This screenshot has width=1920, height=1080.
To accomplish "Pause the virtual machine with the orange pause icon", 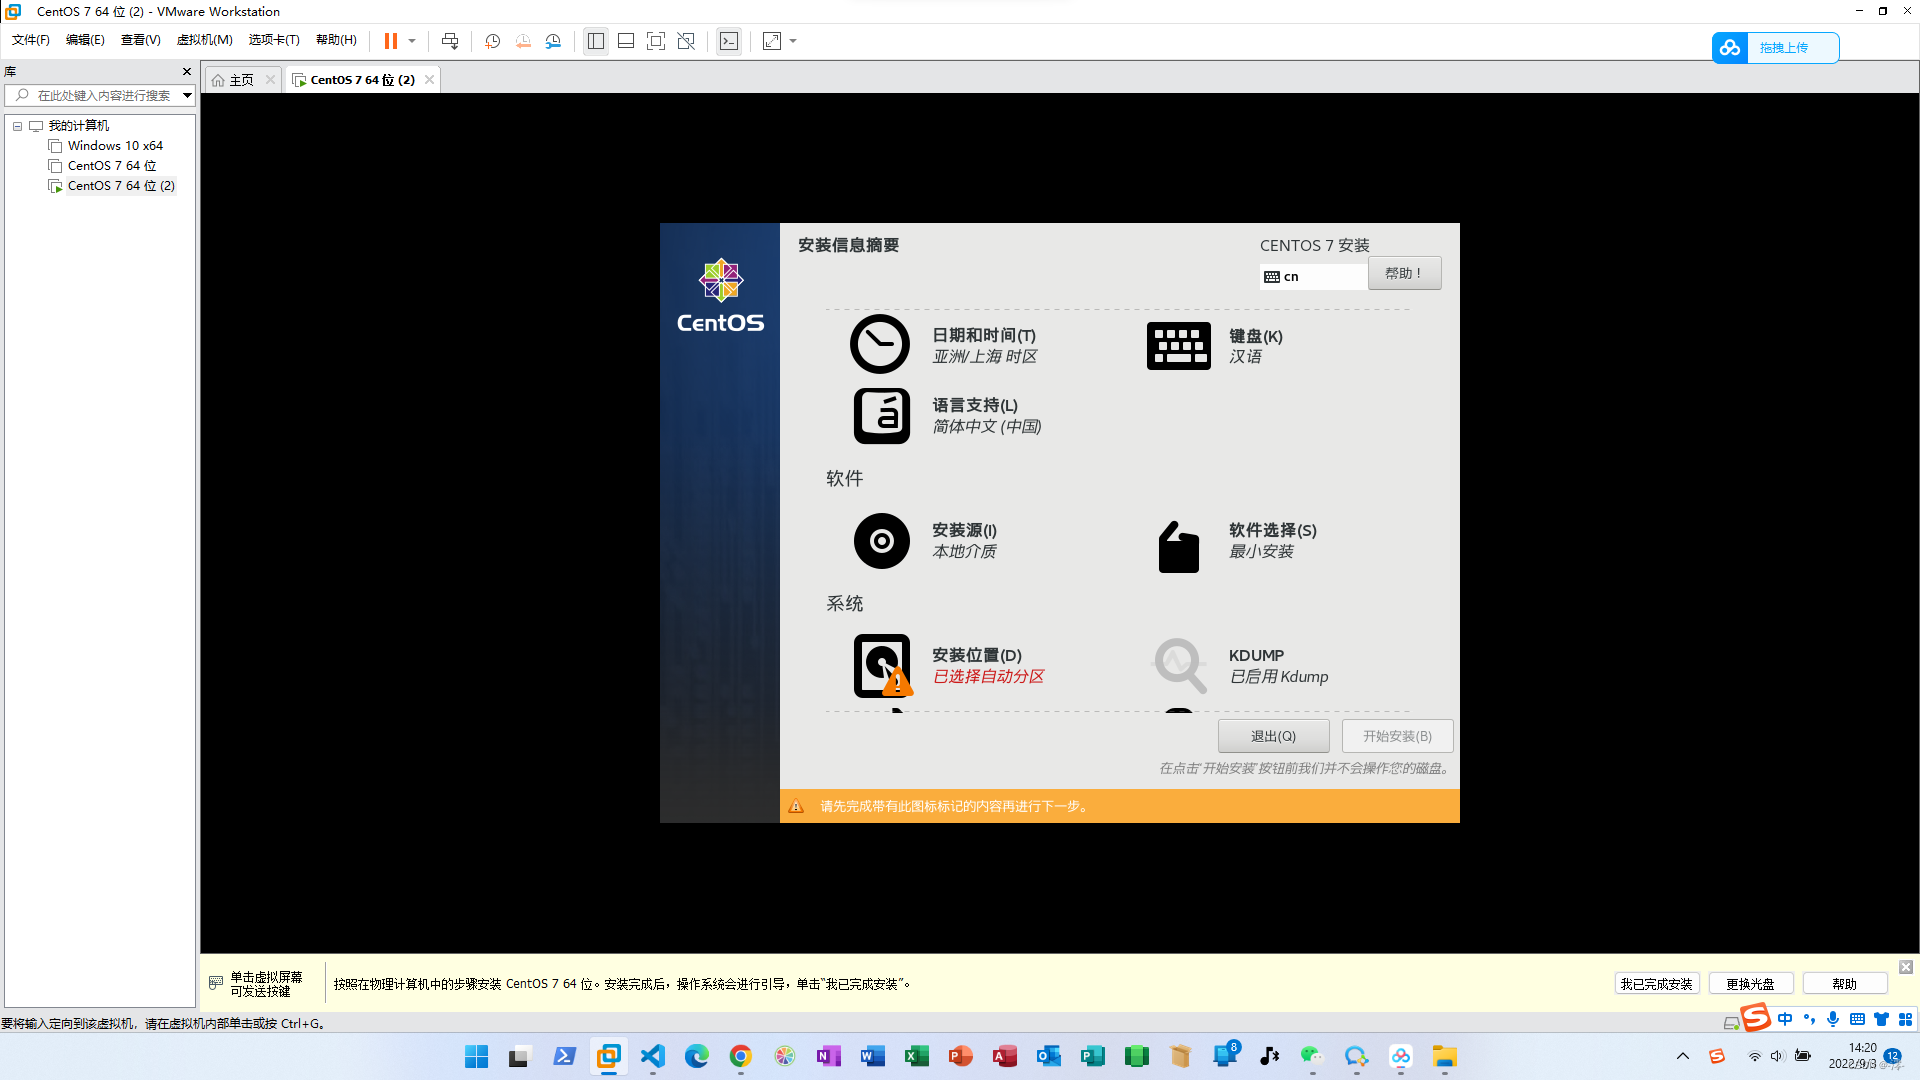I will (391, 41).
